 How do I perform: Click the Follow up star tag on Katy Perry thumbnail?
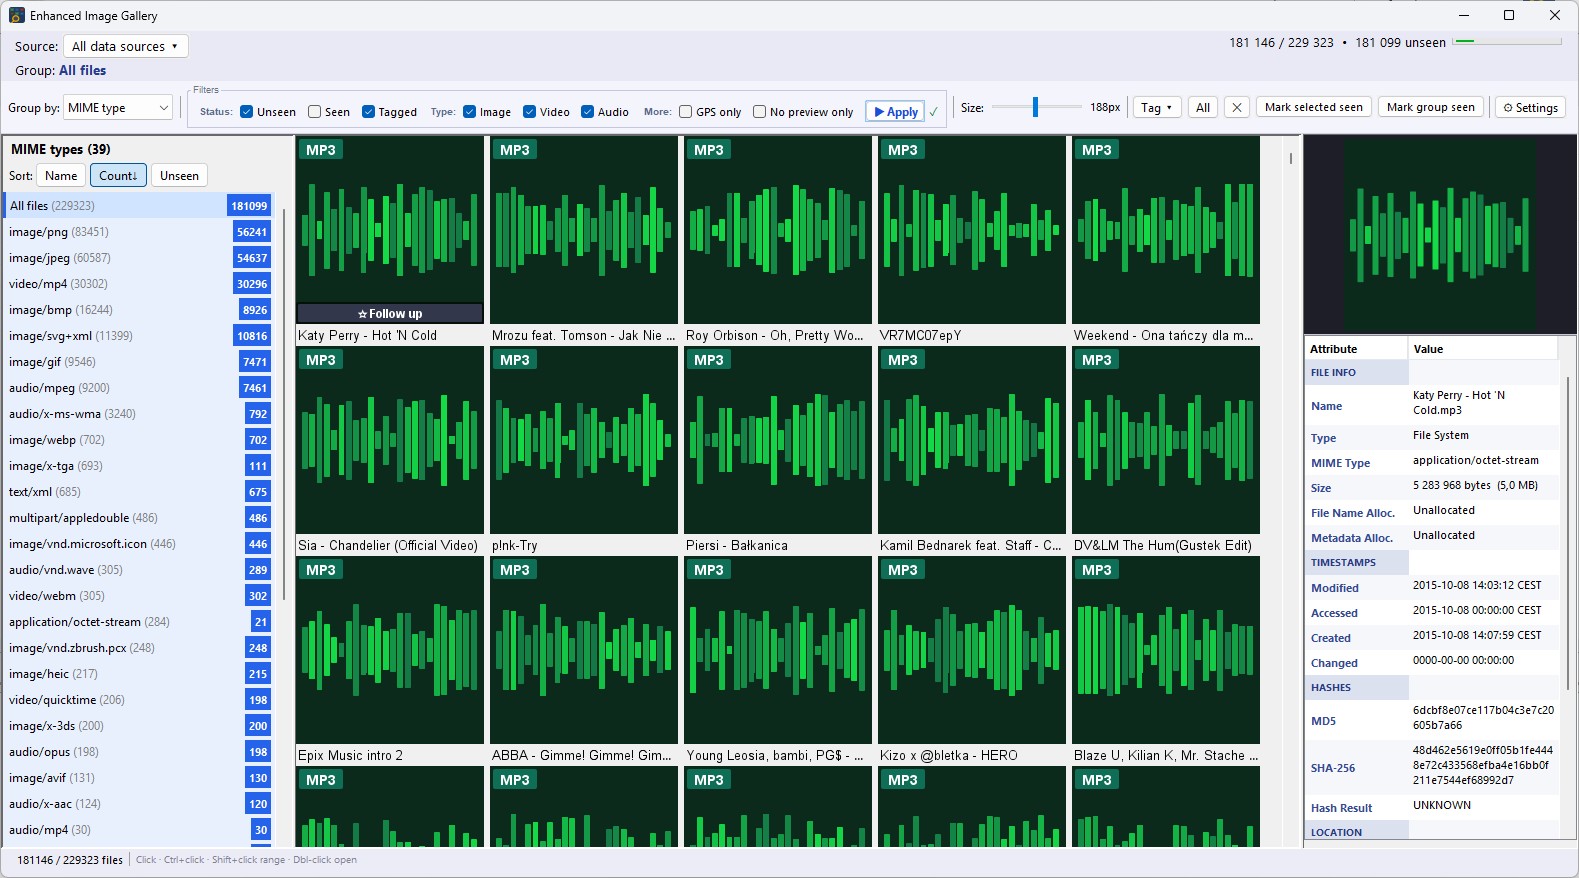click(x=390, y=313)
